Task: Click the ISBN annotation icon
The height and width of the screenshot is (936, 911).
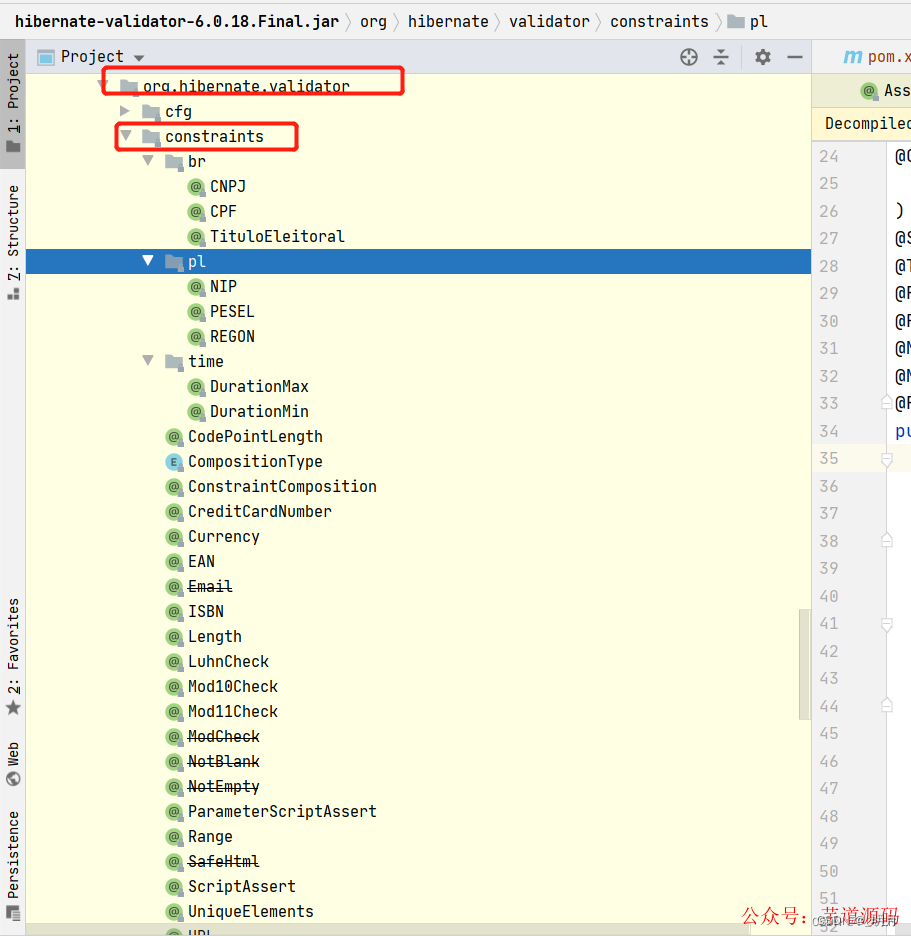Action: (174, 612)
